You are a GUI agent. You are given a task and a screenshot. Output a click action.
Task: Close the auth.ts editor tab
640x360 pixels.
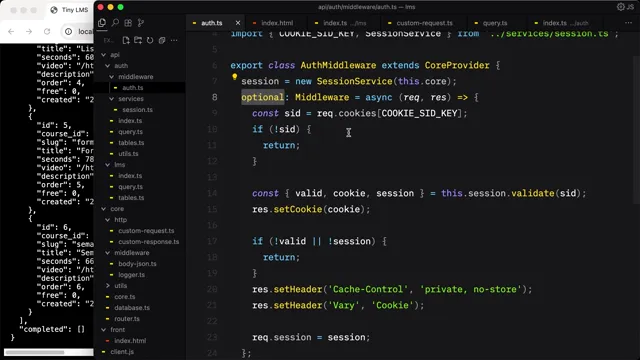[238, 23]
